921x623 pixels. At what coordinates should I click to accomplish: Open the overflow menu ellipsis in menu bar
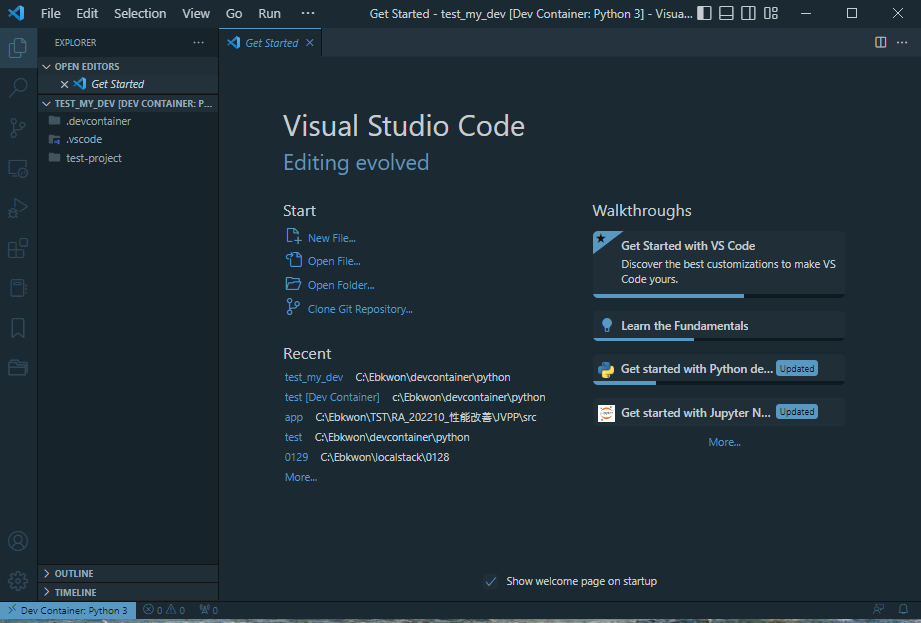point(308,13)
